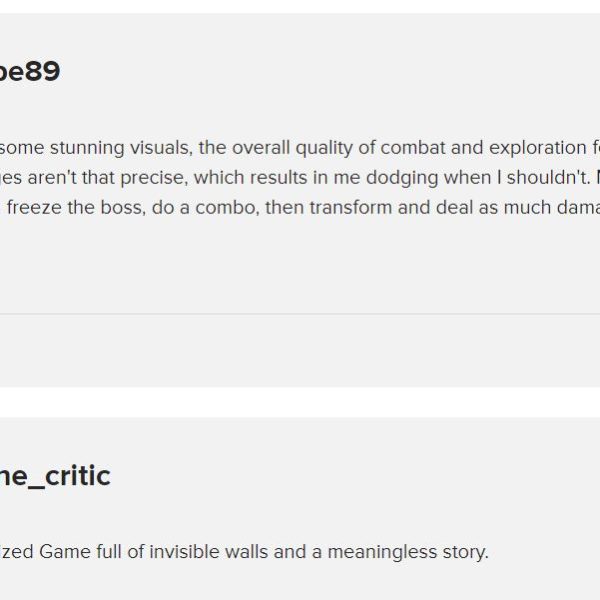Click the phrase "stunning visuals" in the review
Viewport: 600px width, 600px height.
coord(121,148)
